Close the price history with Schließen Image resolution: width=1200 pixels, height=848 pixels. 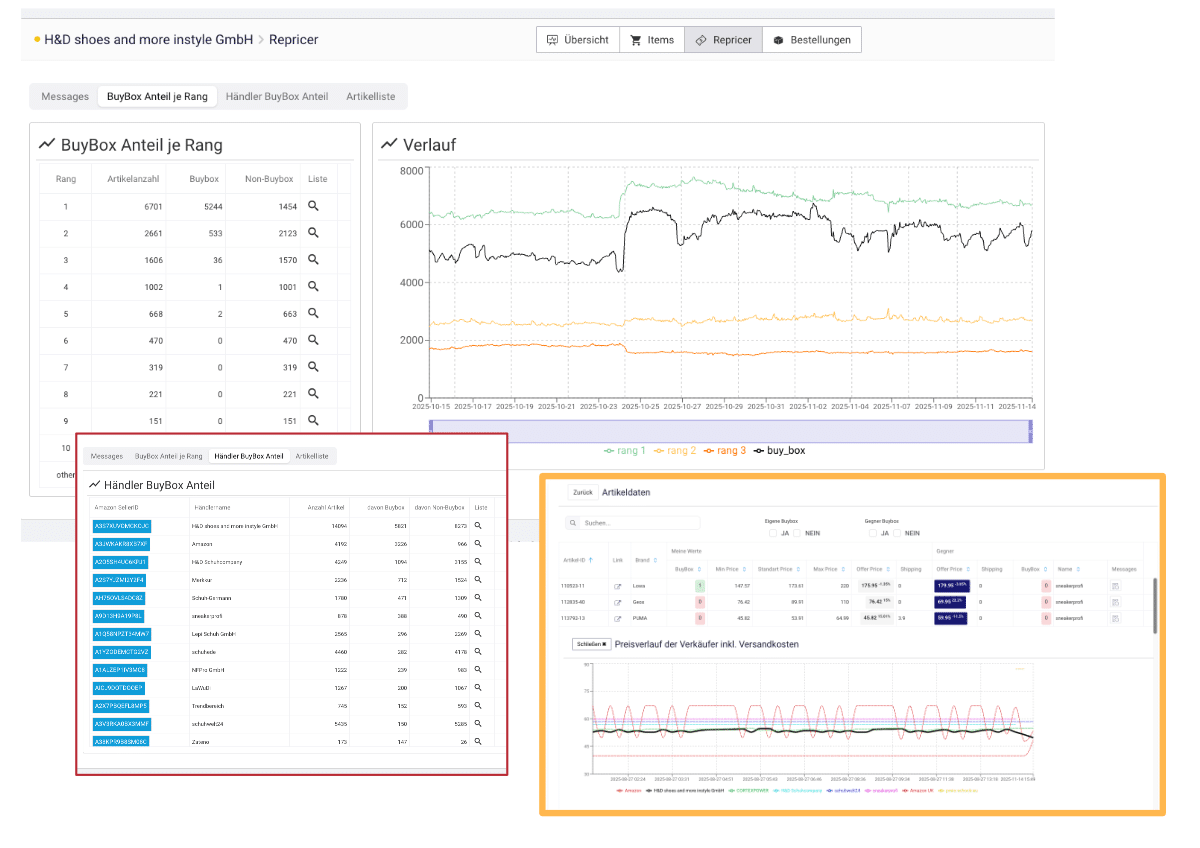[591, 644]
